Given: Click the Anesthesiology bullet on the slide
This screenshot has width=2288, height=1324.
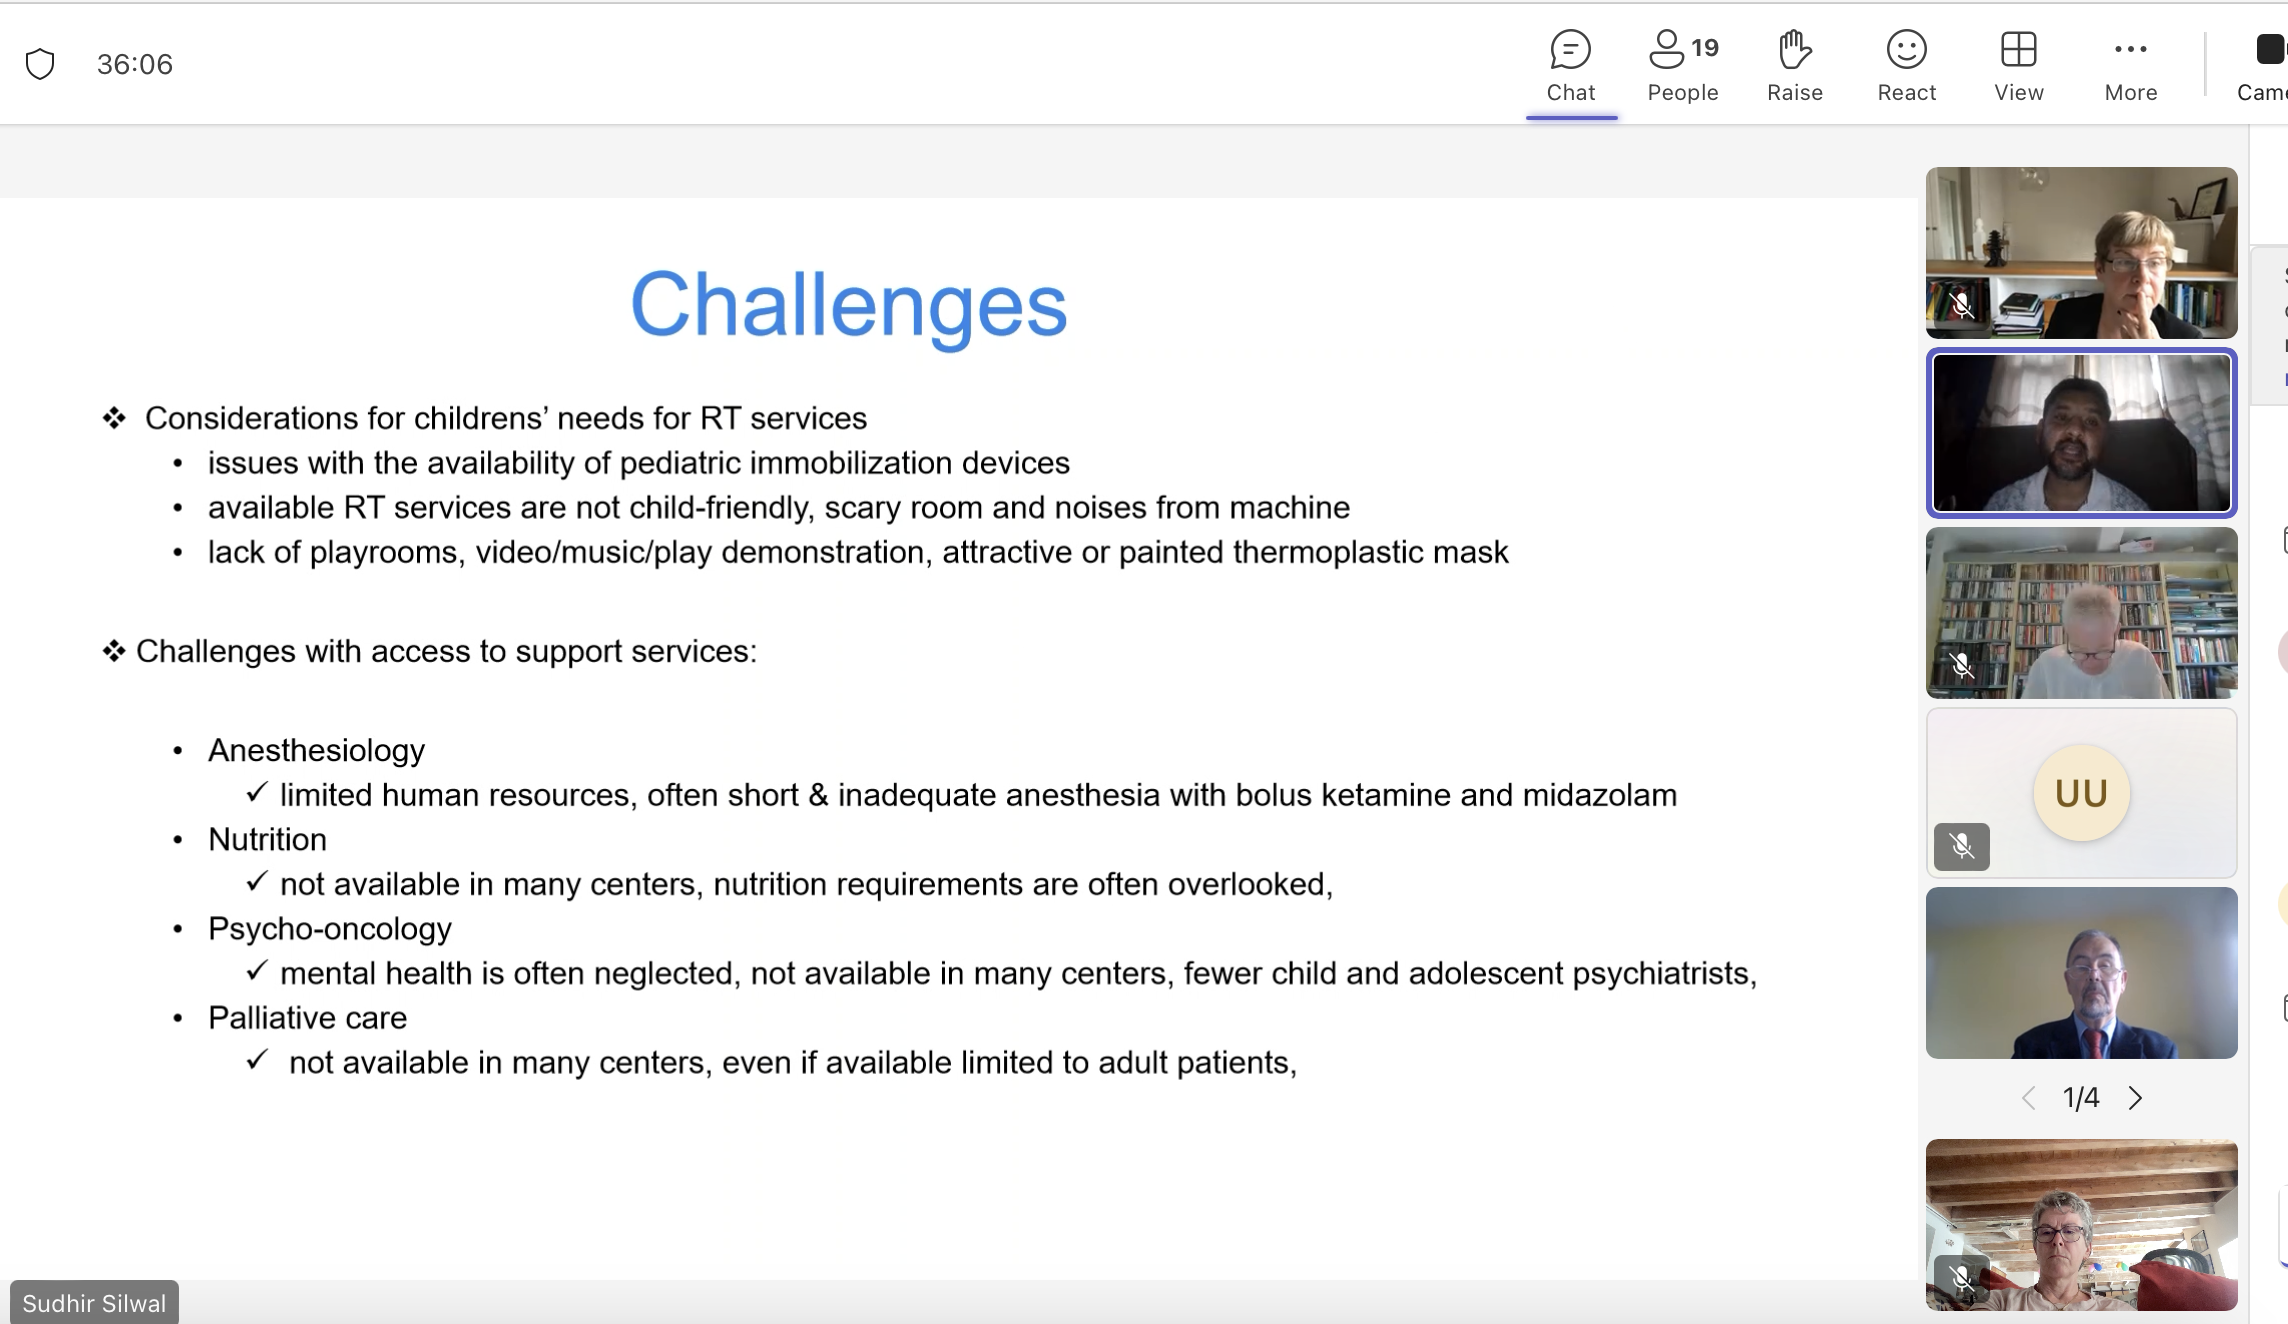Looking at the screenshot, I should tap(316, 750).
